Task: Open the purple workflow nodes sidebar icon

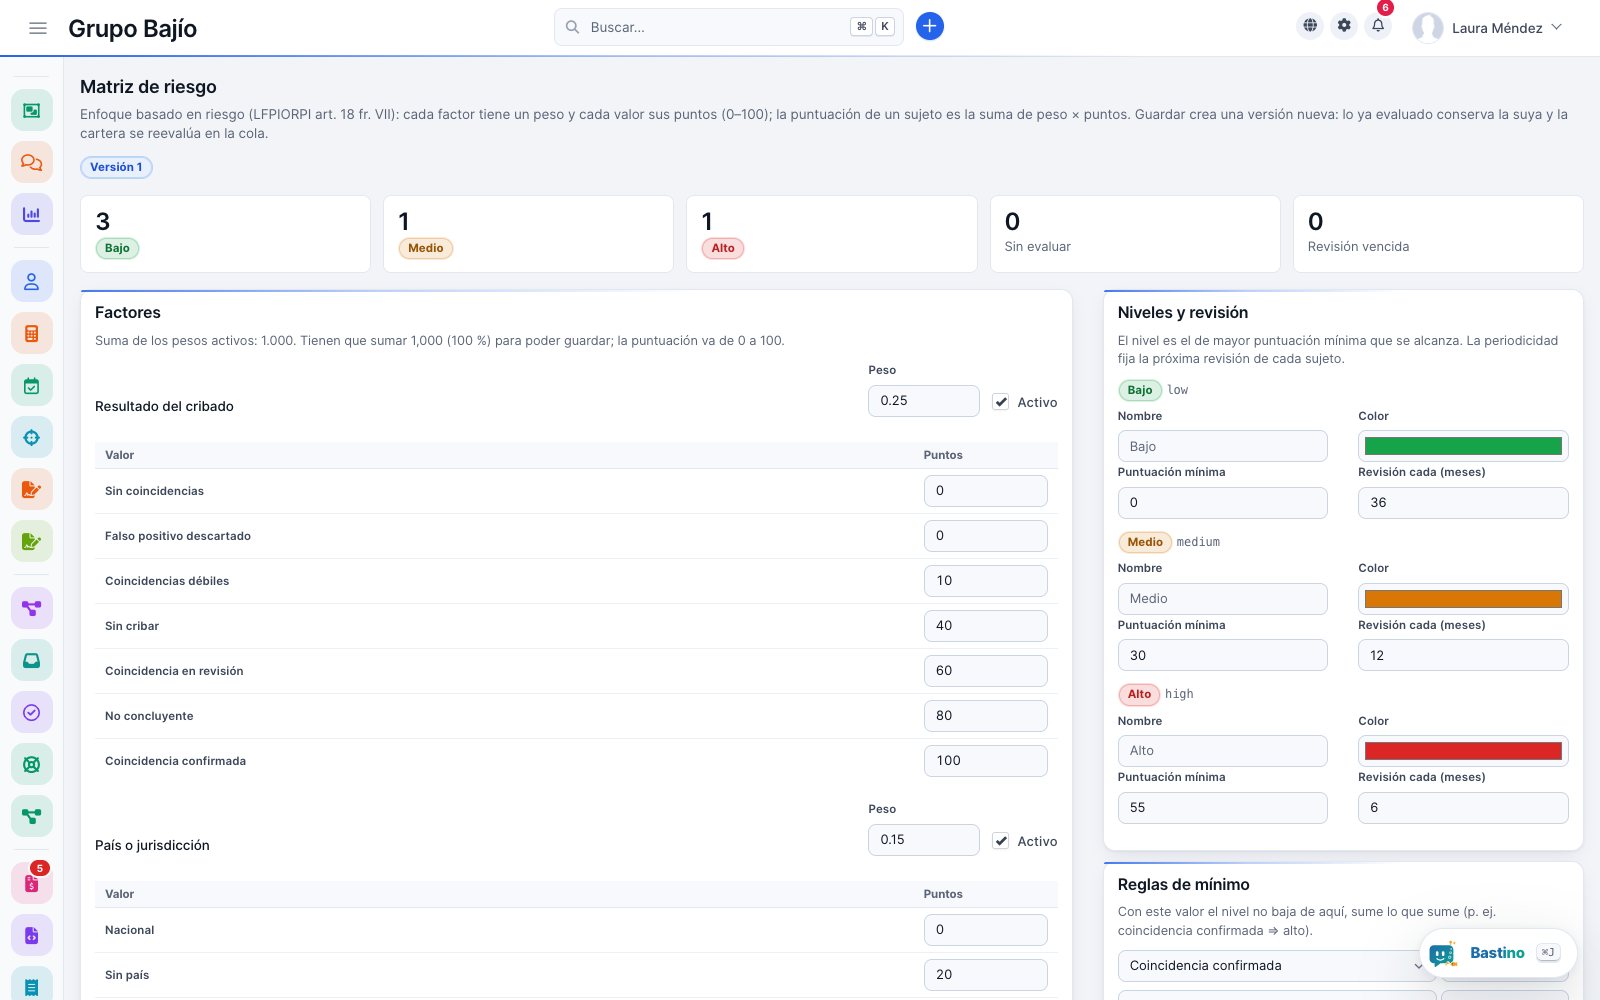Action: [x=32, y=608]
